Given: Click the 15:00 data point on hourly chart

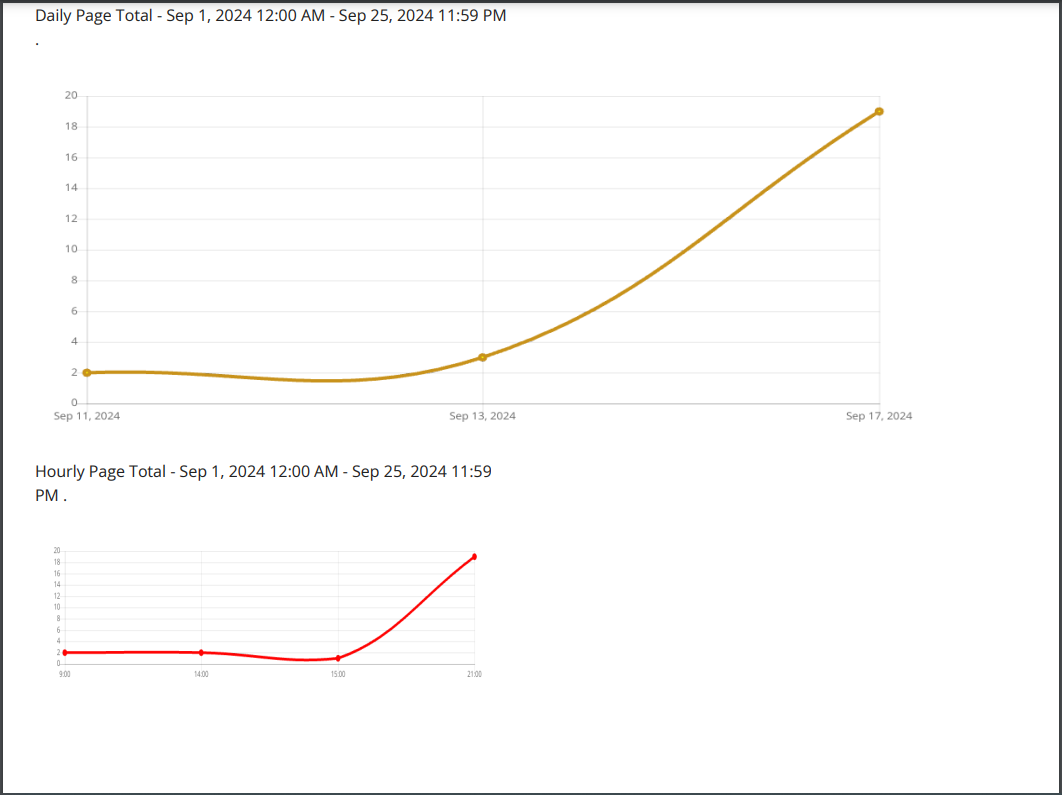Looking at the screenshot, I should tap(338, 658).
